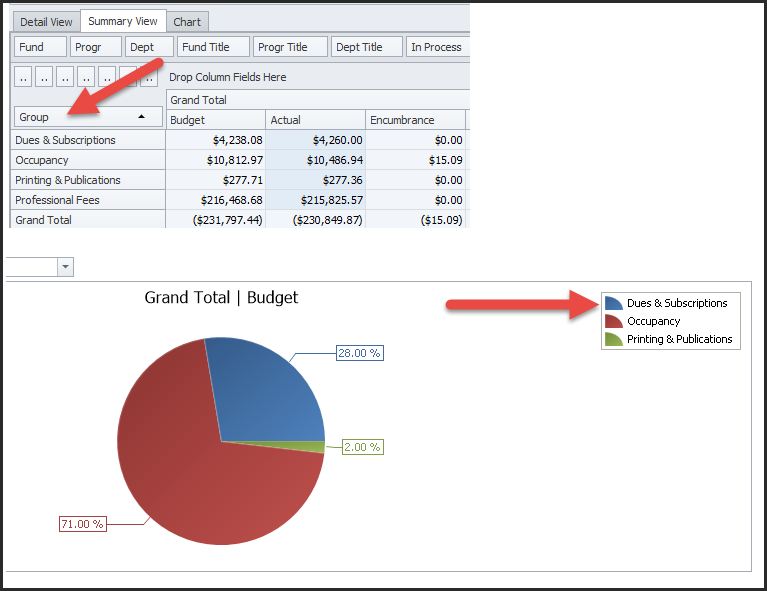Click the Encumbrance column header

[415, 120]
